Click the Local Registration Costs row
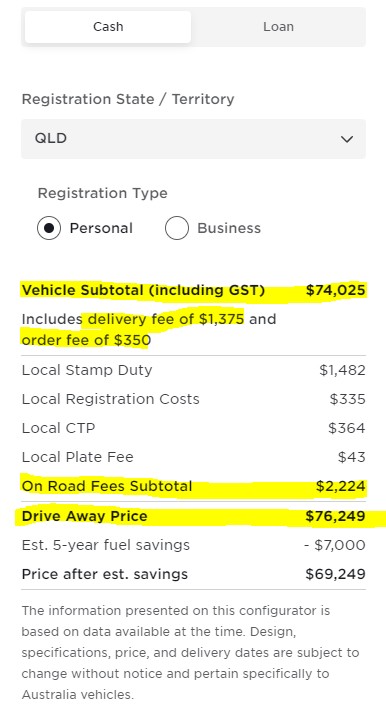The image size is (386, 716). point(193,399)
